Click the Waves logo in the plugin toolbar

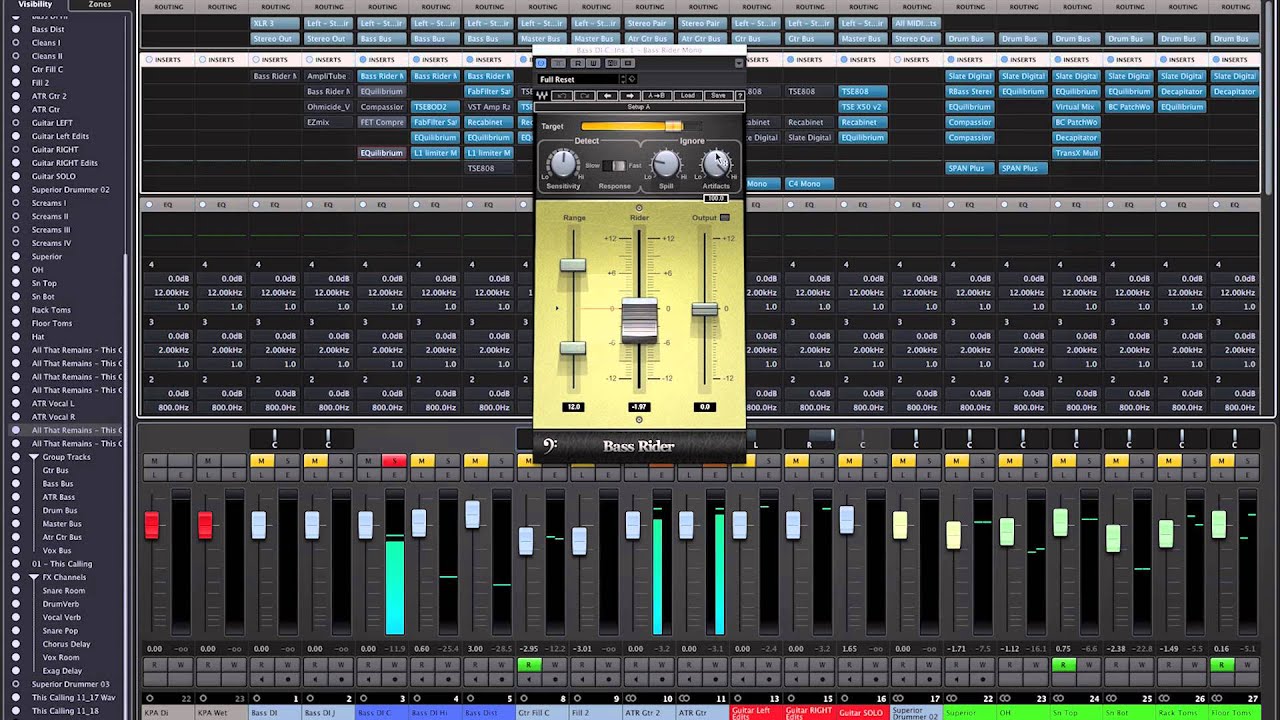tap(542, 96)
